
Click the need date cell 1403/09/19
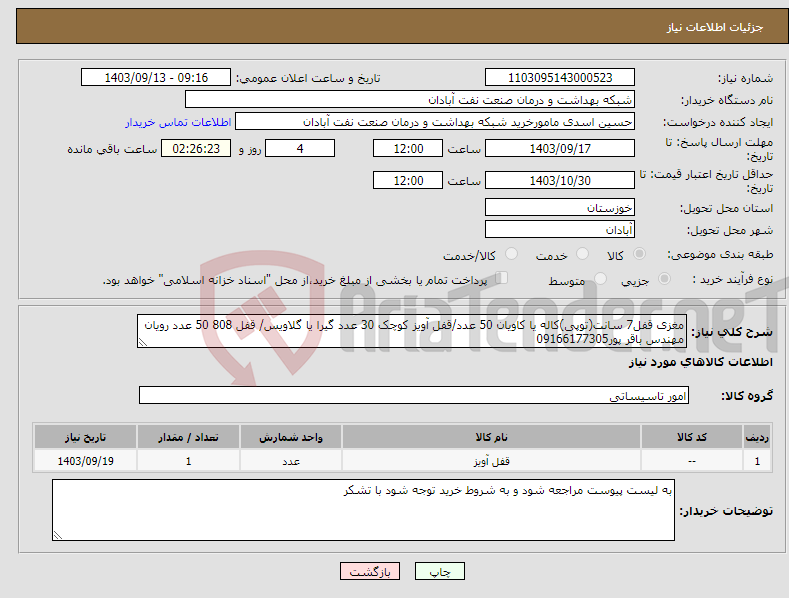click(85, 461)
